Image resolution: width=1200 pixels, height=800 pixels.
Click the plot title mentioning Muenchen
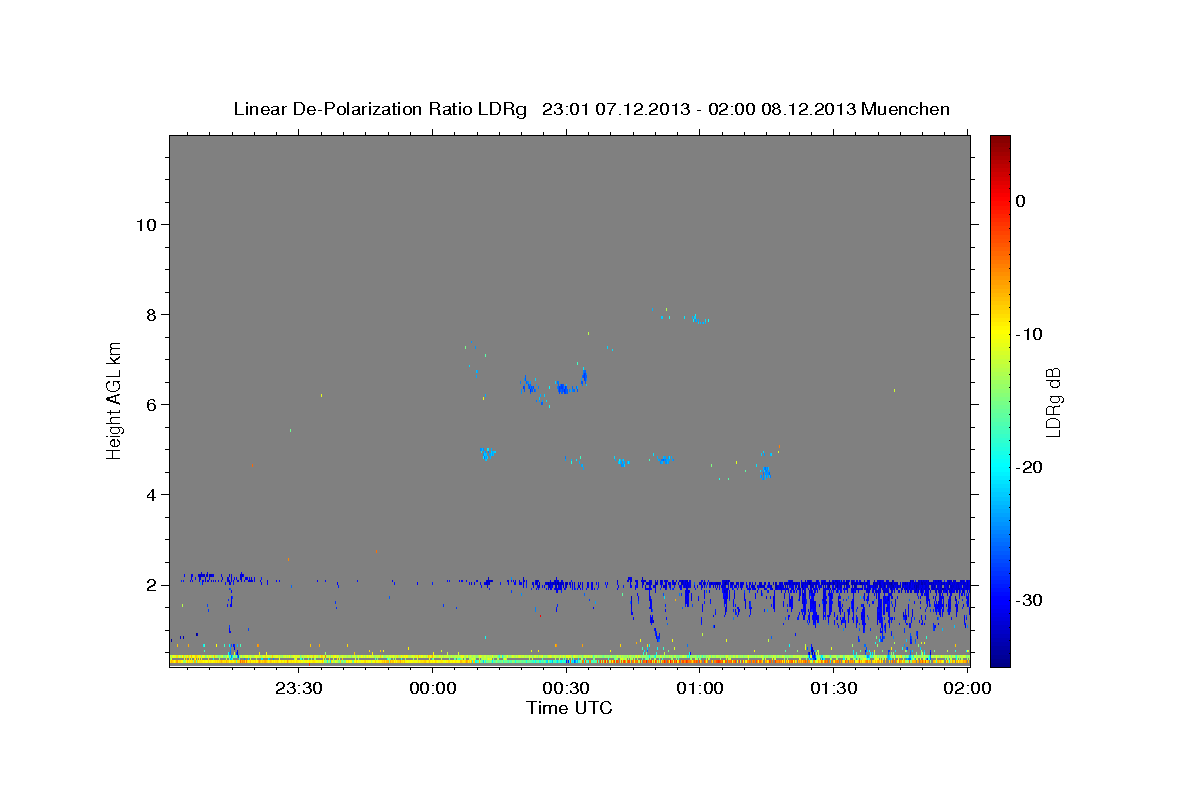coord(591,109)
